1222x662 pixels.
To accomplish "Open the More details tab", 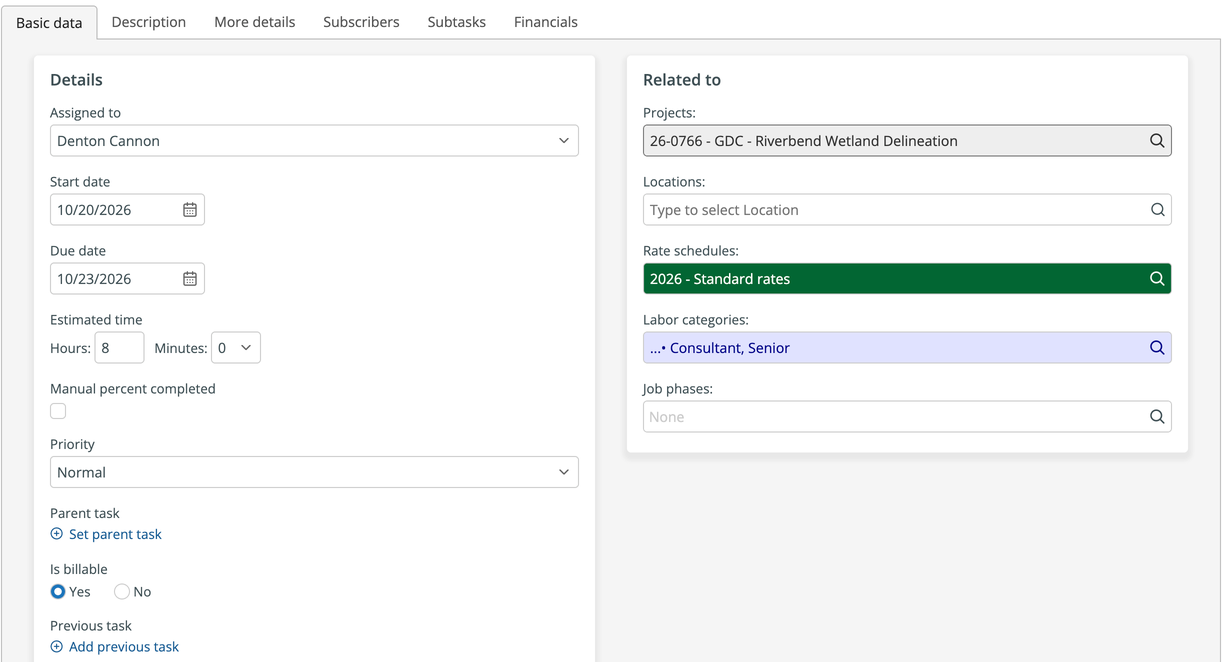I will tap(255, 22).
